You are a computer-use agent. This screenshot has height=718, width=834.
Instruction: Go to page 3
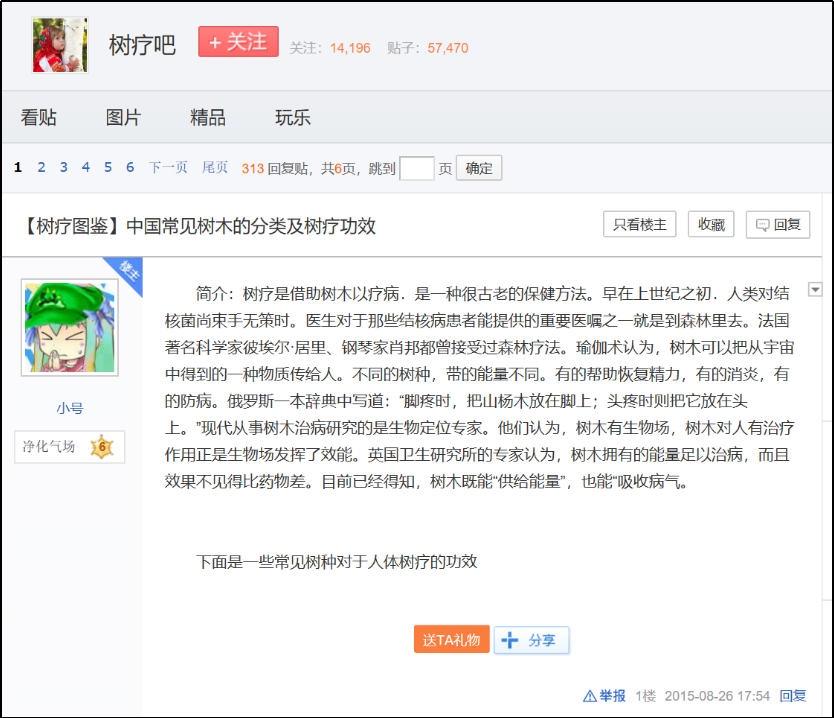pyautogui.click(x=64, y=168)
